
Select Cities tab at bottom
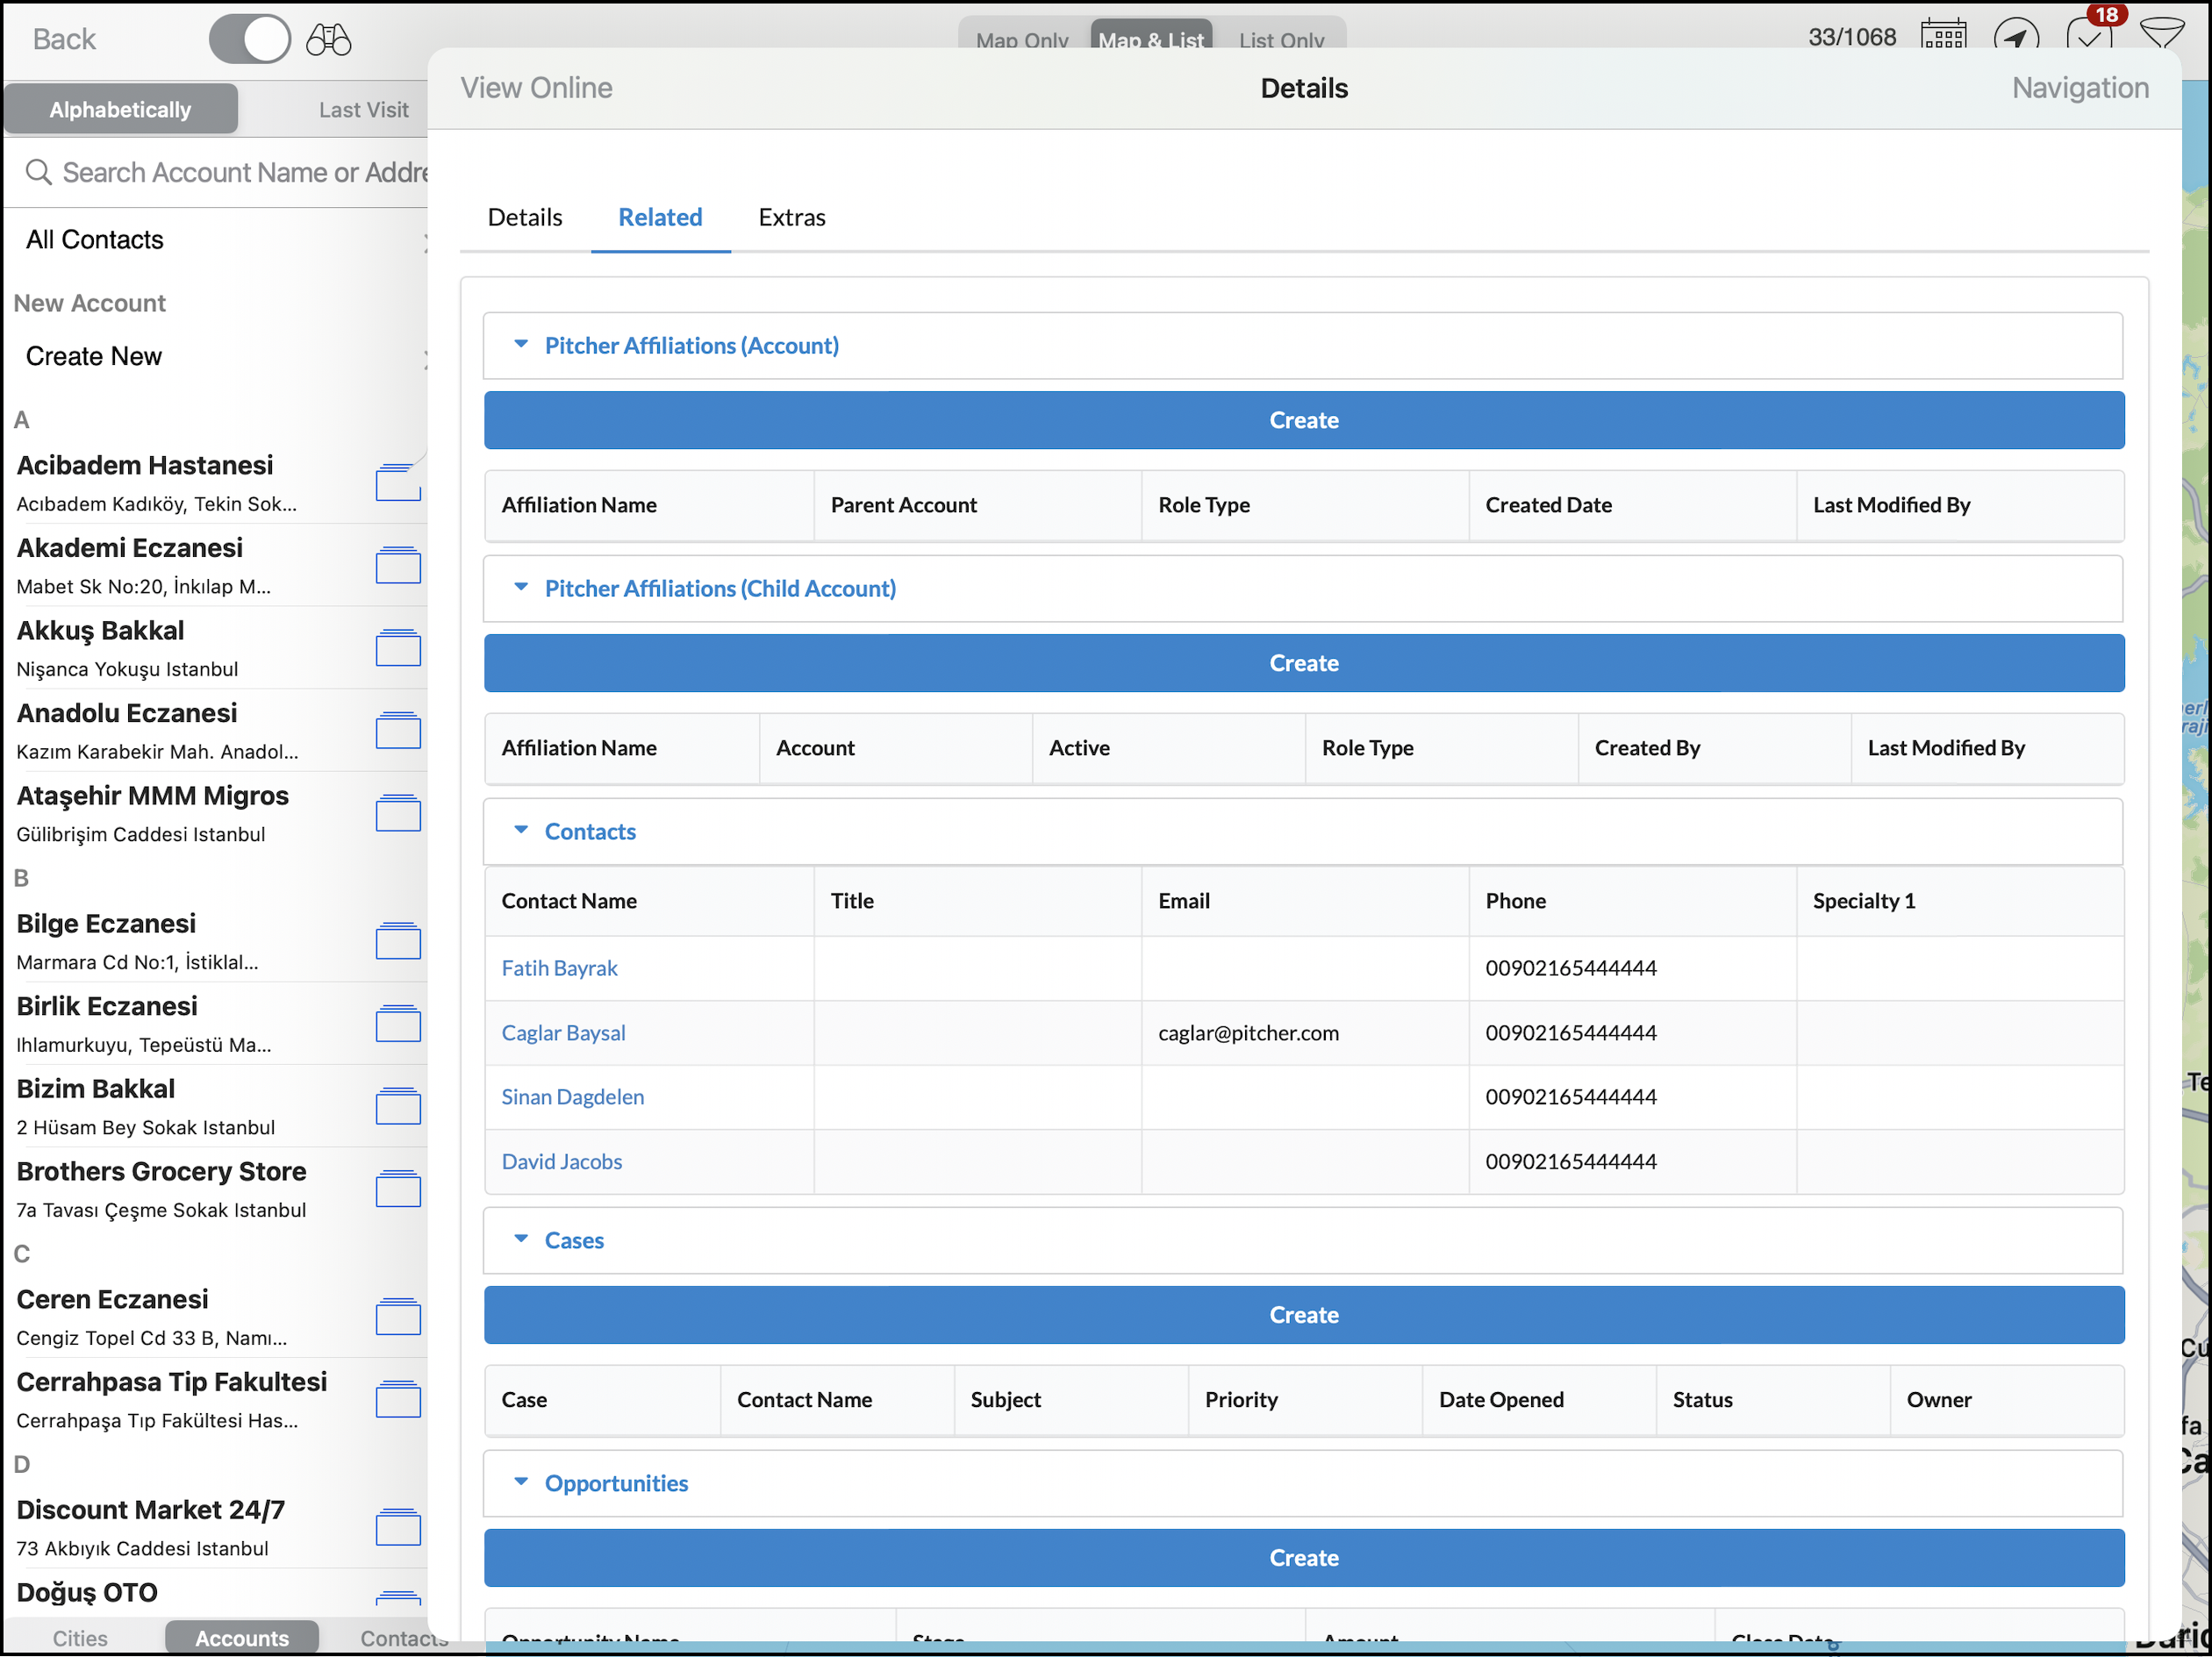(80, 1638)
